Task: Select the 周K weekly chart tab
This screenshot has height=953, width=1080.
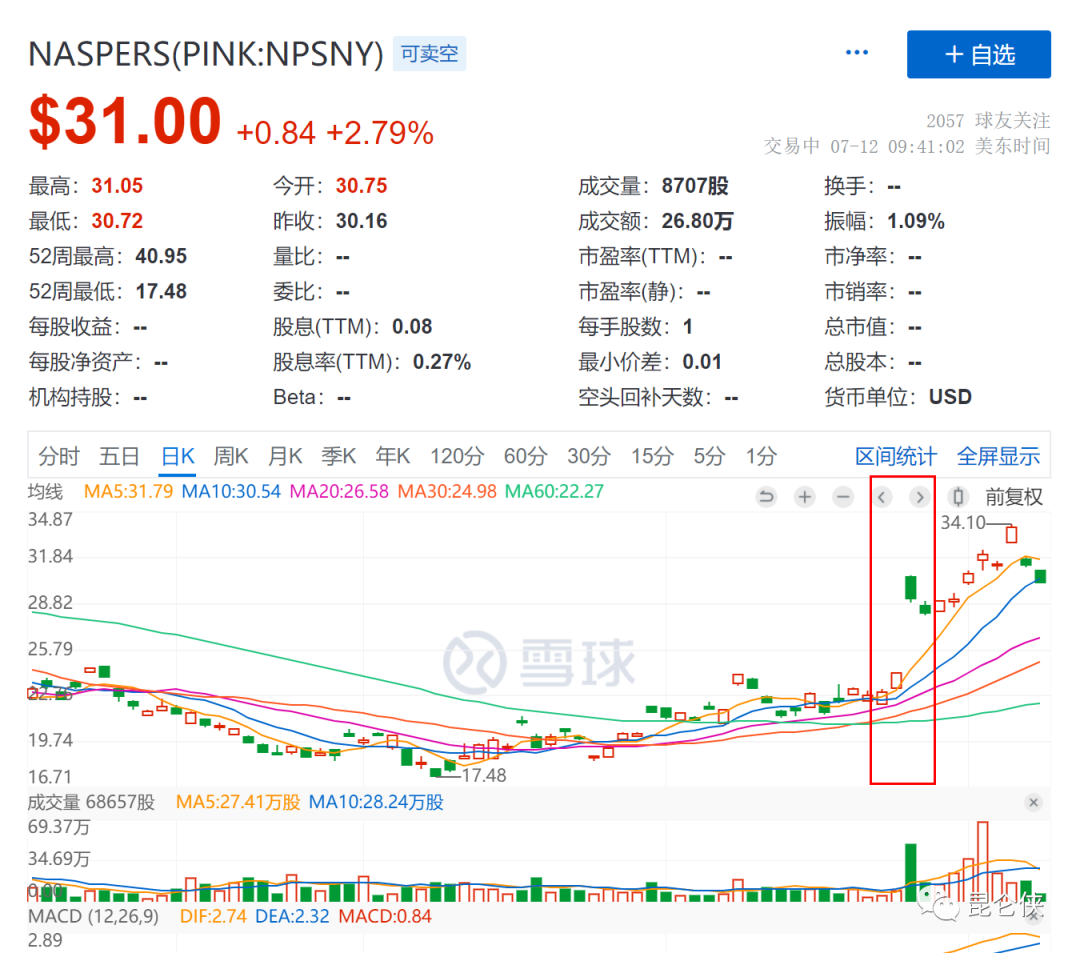Action: point(231,457)
